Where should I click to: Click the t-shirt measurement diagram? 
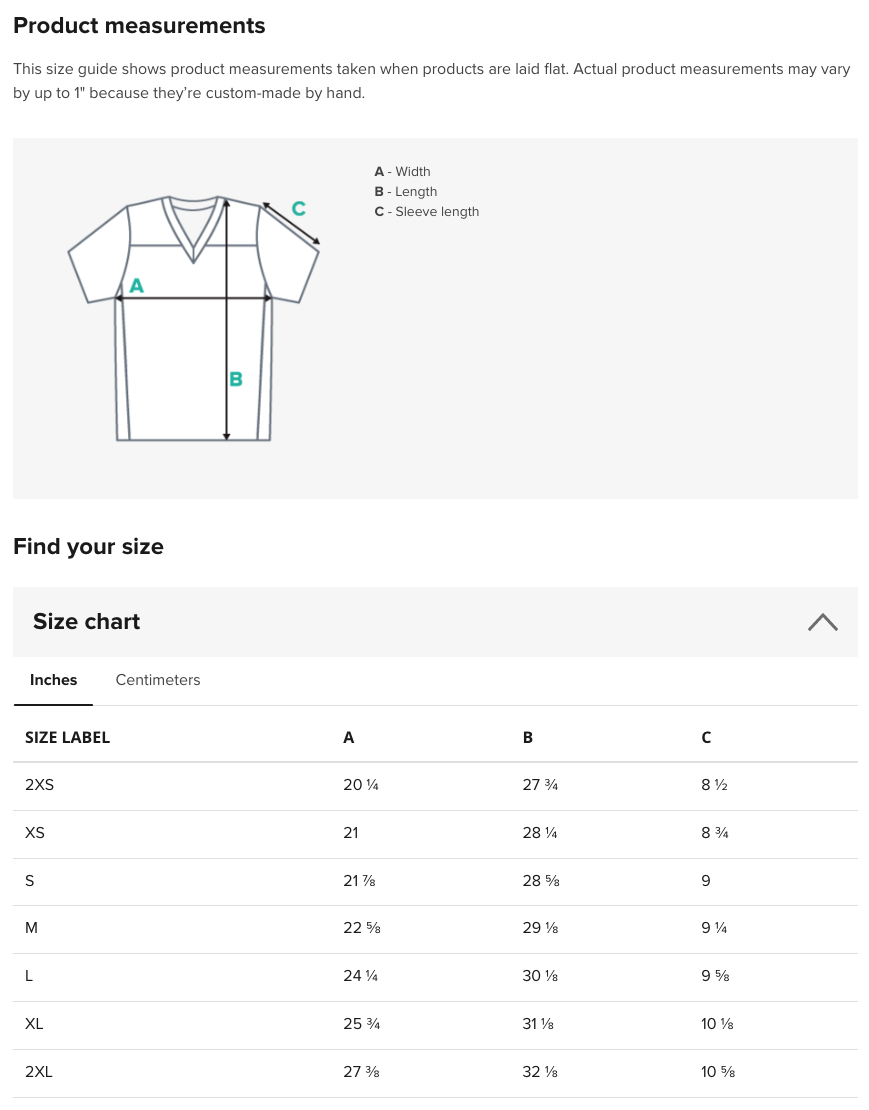193,318
